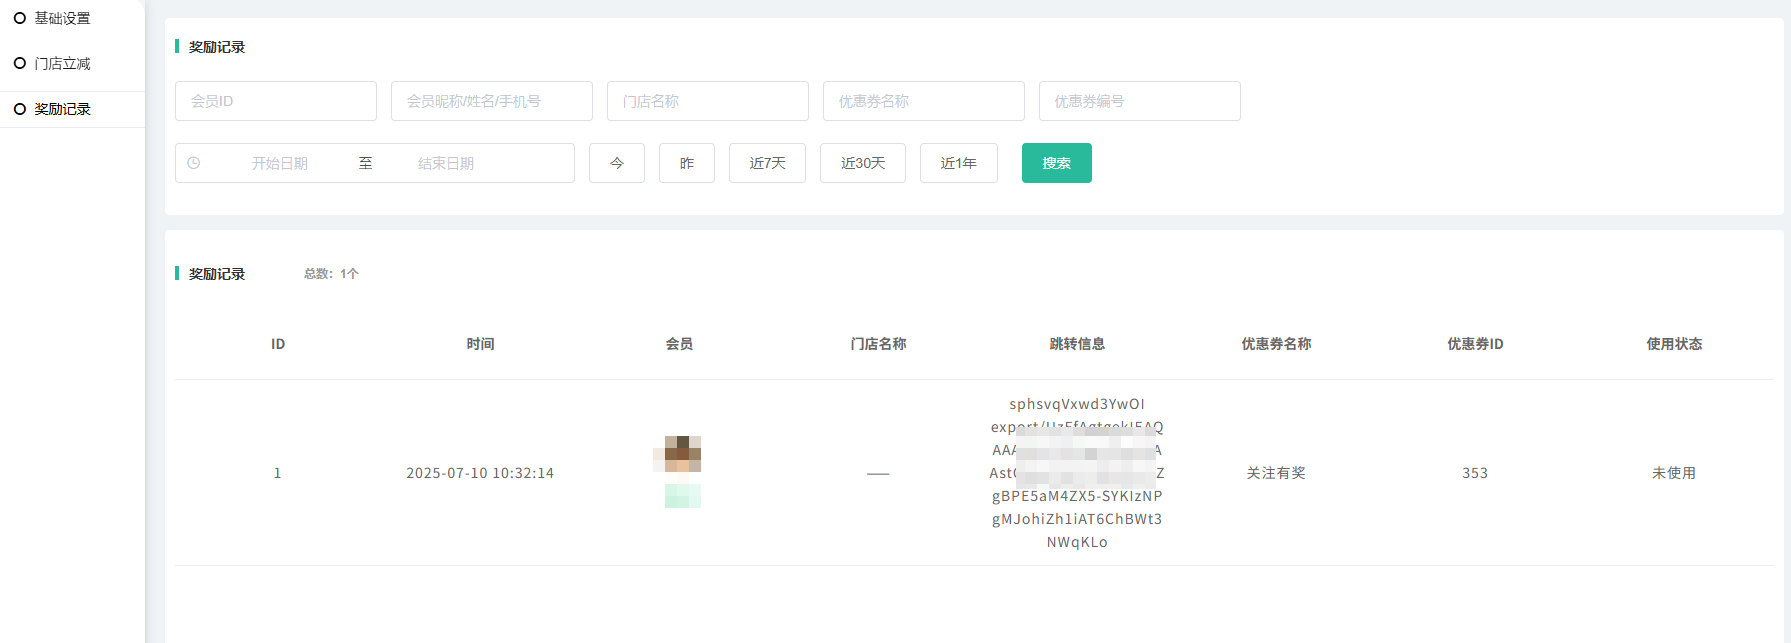Go to 奖励记录 sidebar item
The image size is (1791, 643).
pos(62,109)
